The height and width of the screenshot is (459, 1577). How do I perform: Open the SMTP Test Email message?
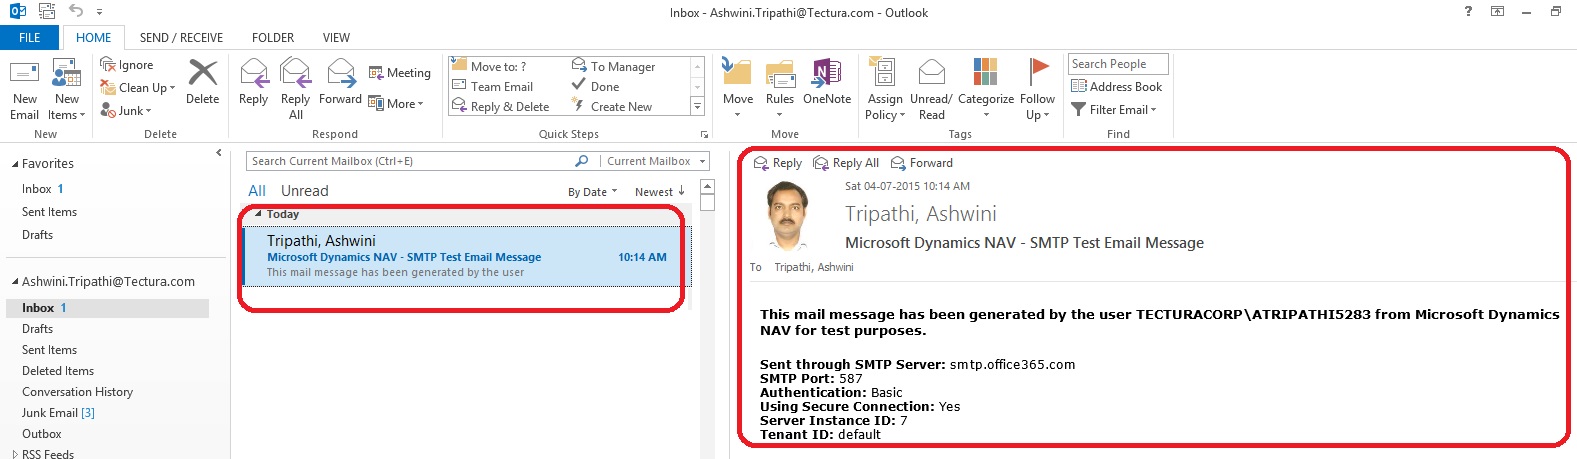pyautogui.click(x=468, y=256)
